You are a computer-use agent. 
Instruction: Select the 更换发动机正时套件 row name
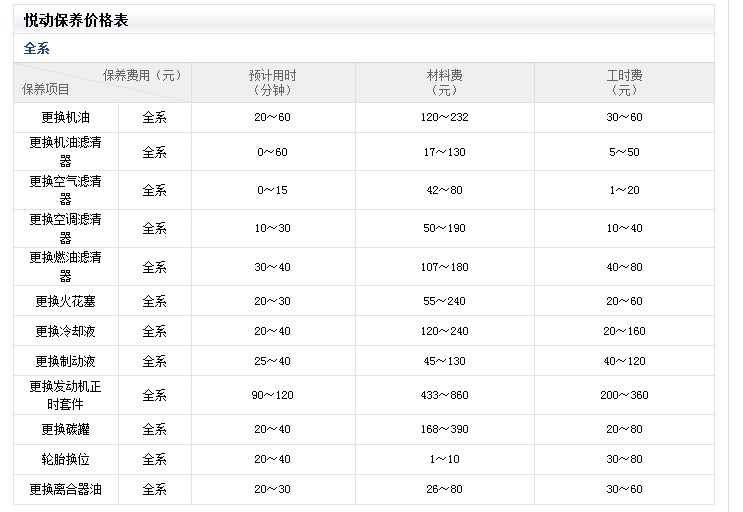pos(65,395)
